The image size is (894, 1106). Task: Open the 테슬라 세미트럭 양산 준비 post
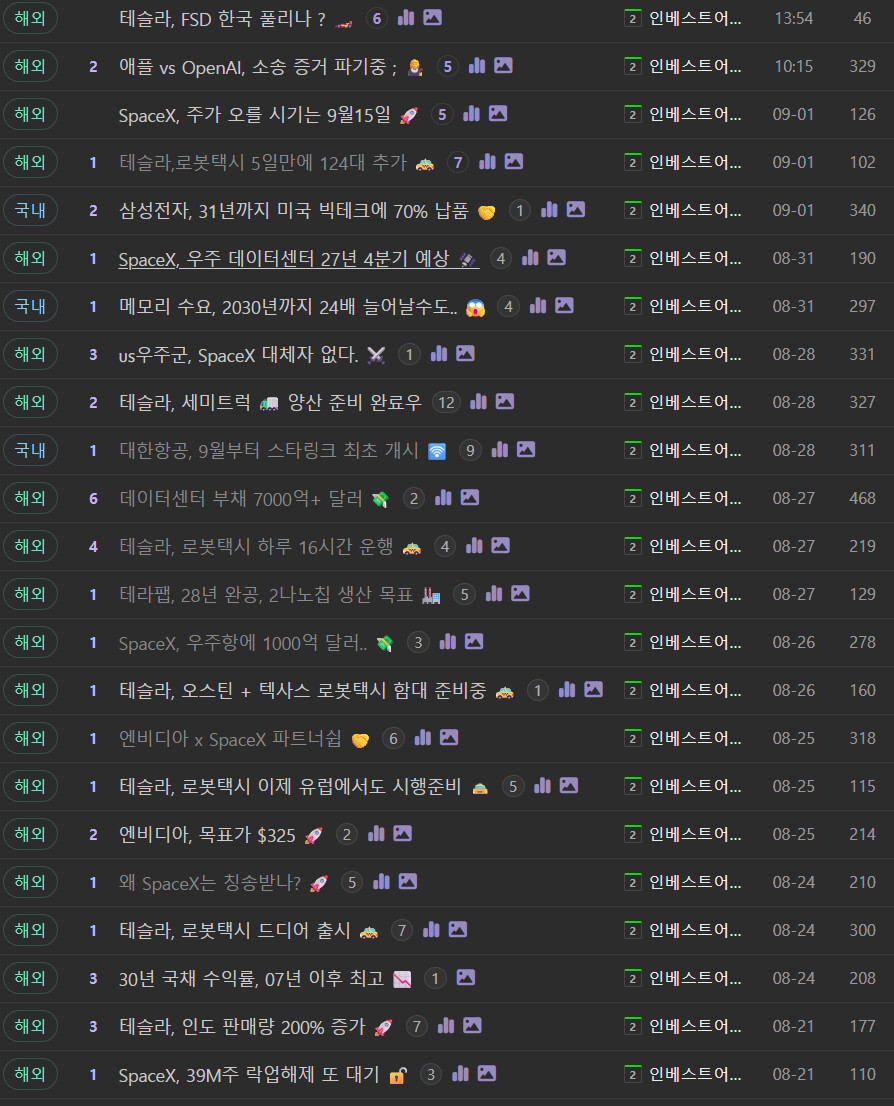[270, 402]
